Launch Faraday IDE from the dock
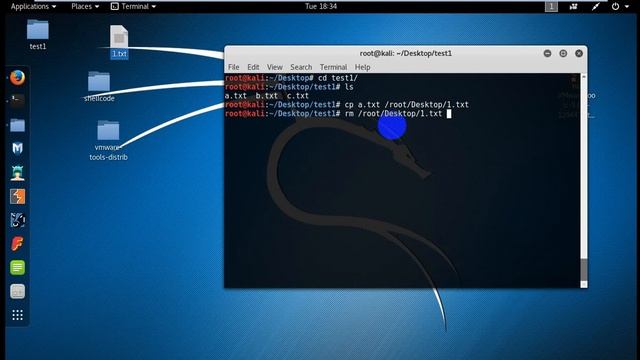The image size is (640, 360). tap(17, 244)
